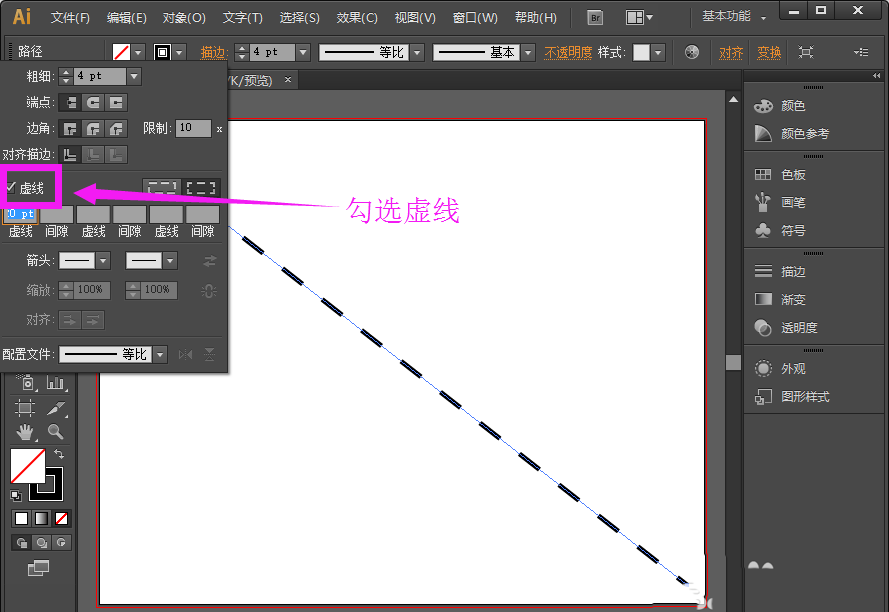Uncheck the 虚线 dashed line checkbox
Viewport: 889px width, 612px height.
pos(11,187)
